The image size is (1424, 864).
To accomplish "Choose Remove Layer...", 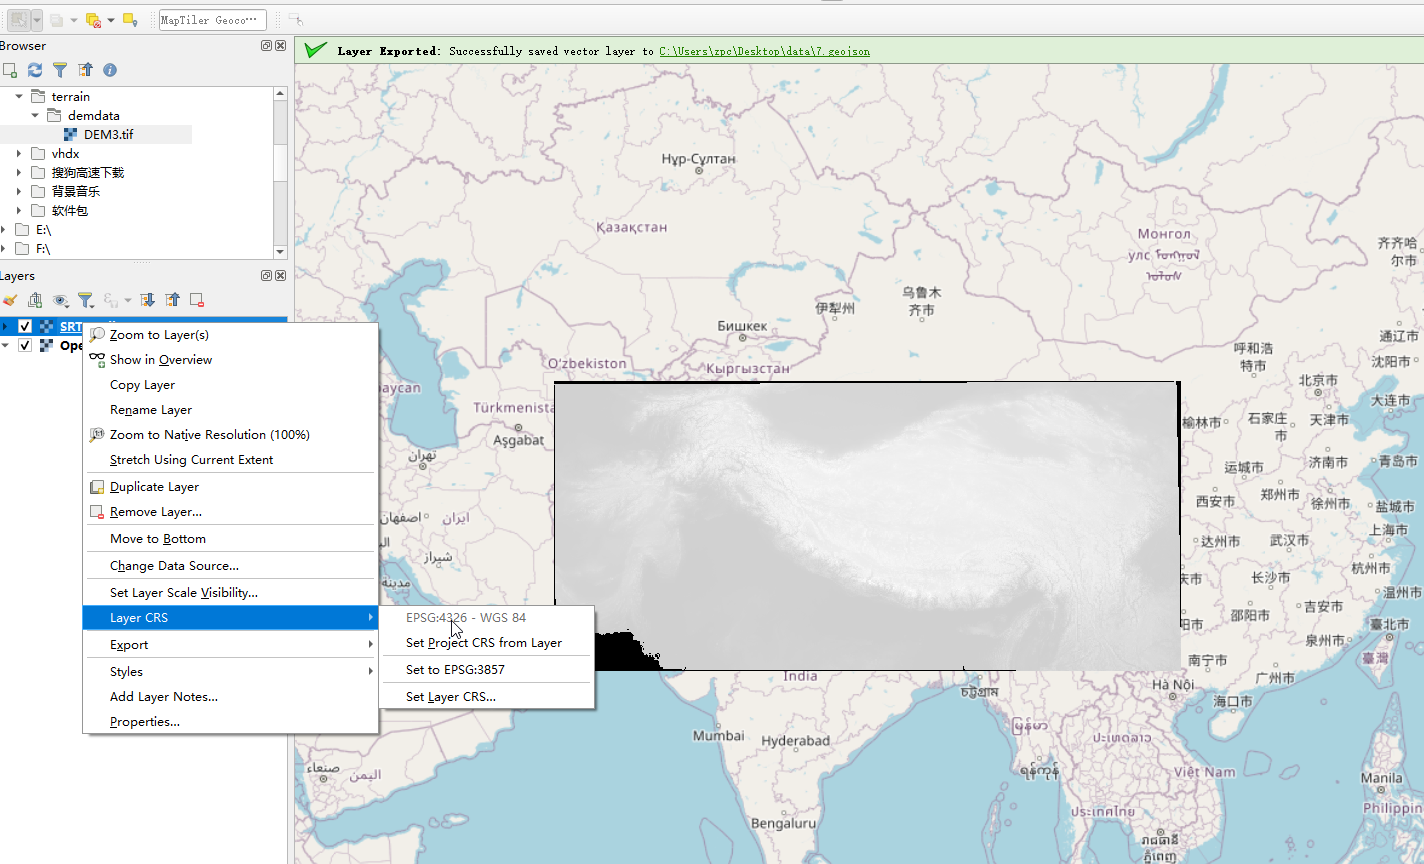I will coord(230,512).
